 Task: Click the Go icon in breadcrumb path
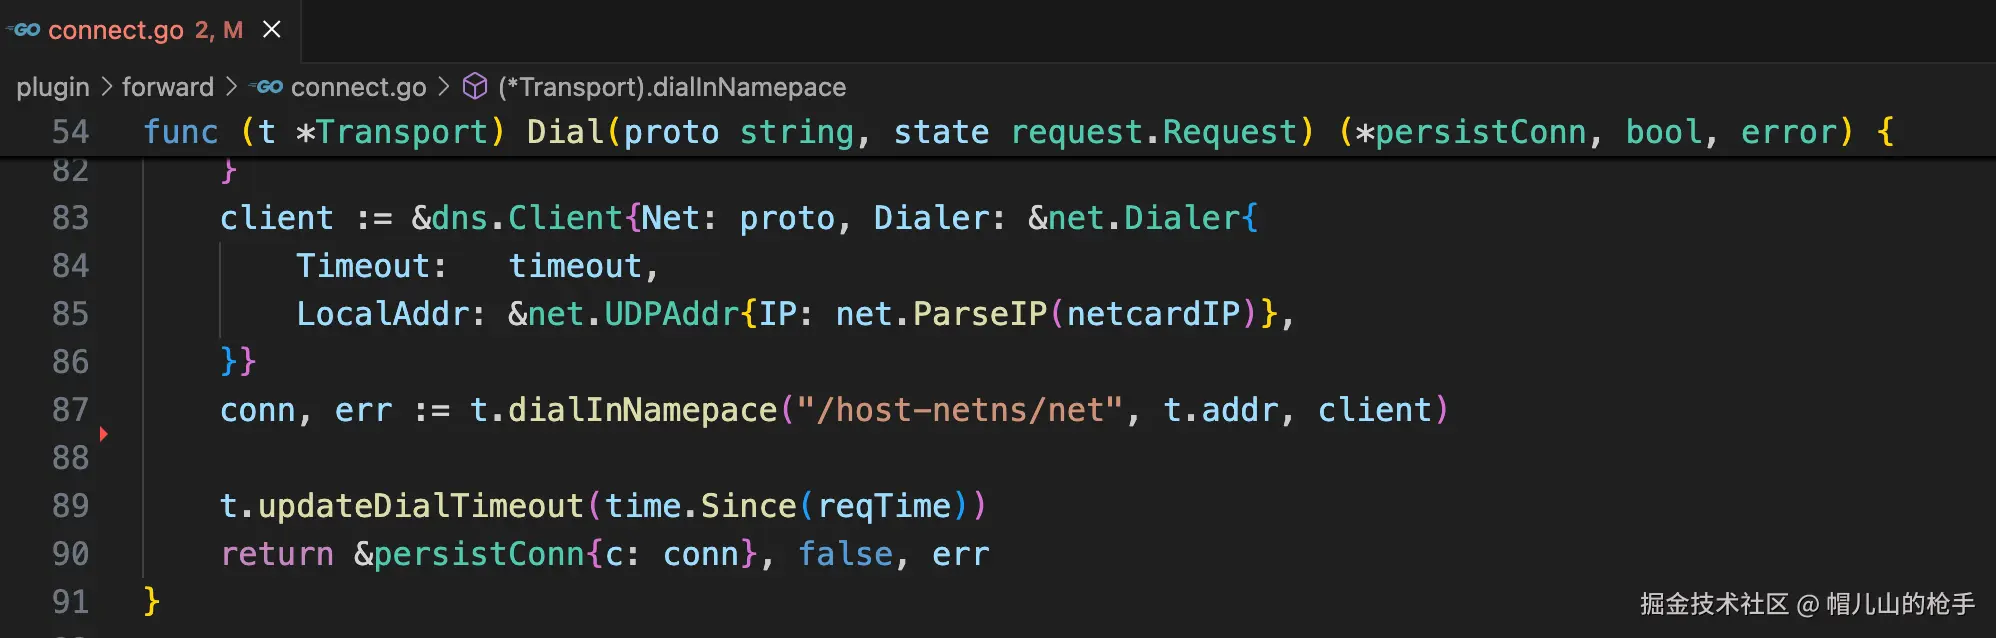(268, 87)
